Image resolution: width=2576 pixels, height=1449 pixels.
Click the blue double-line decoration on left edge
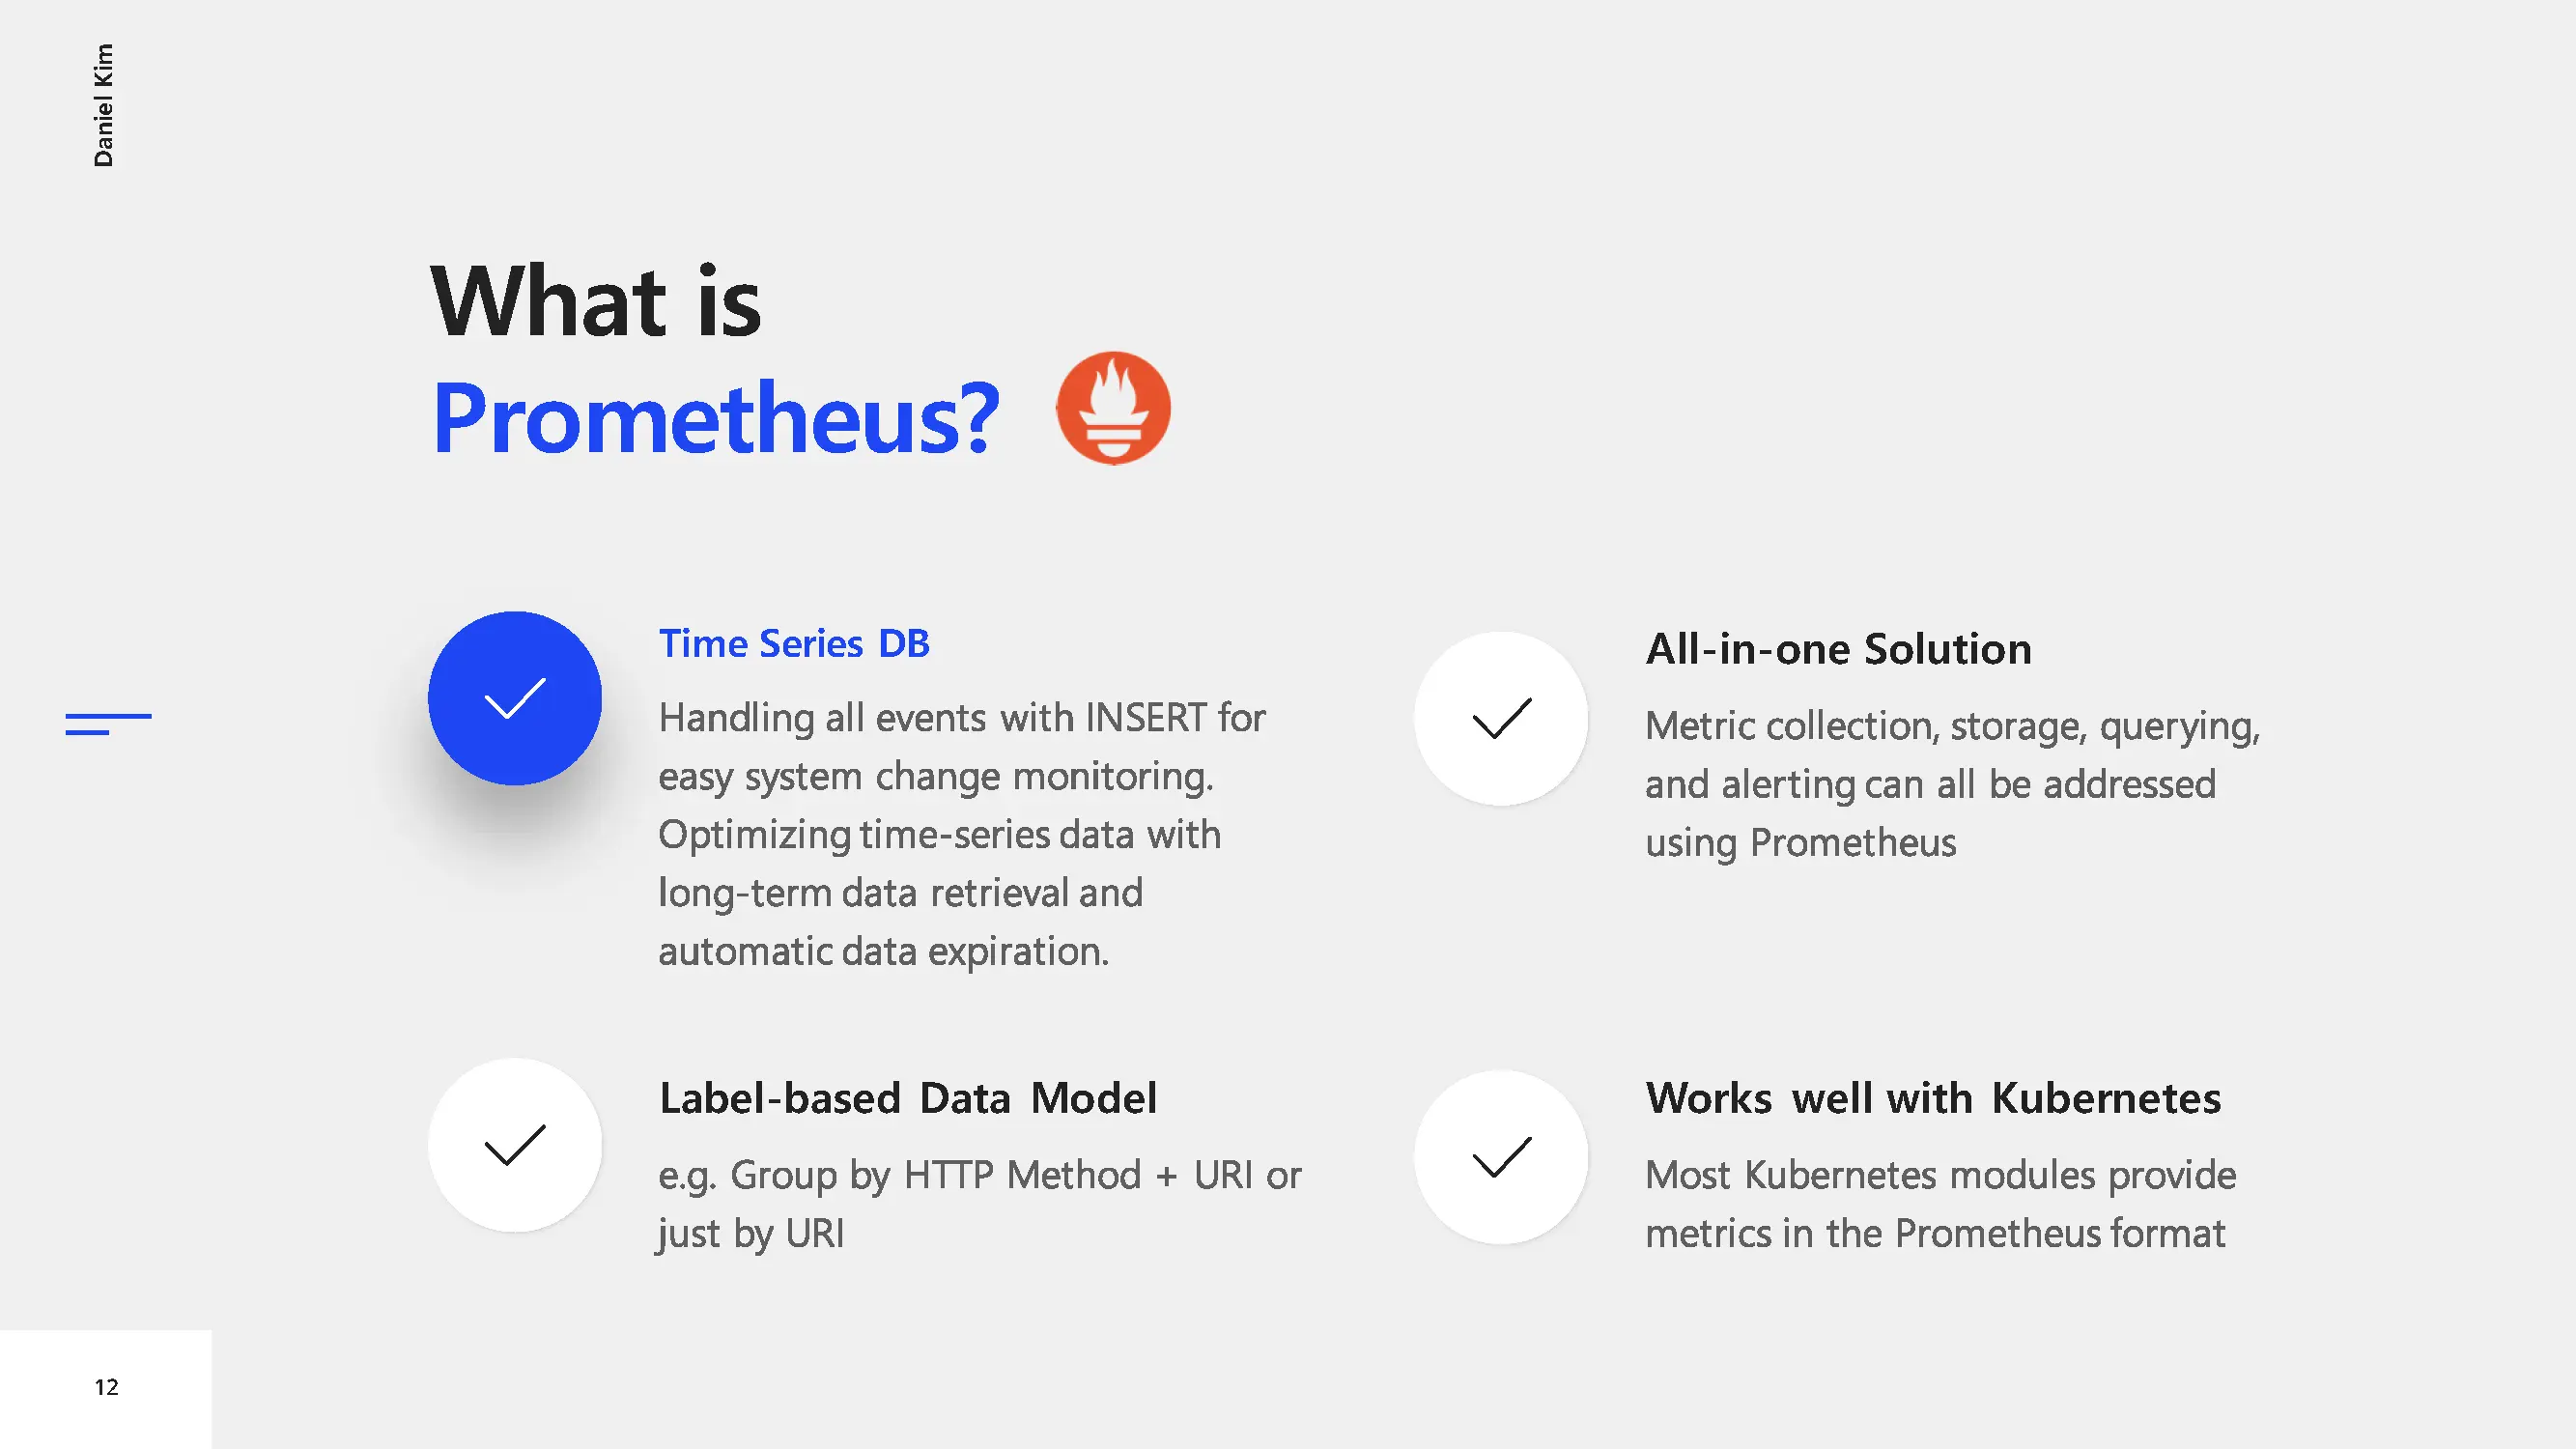point(108,723)
